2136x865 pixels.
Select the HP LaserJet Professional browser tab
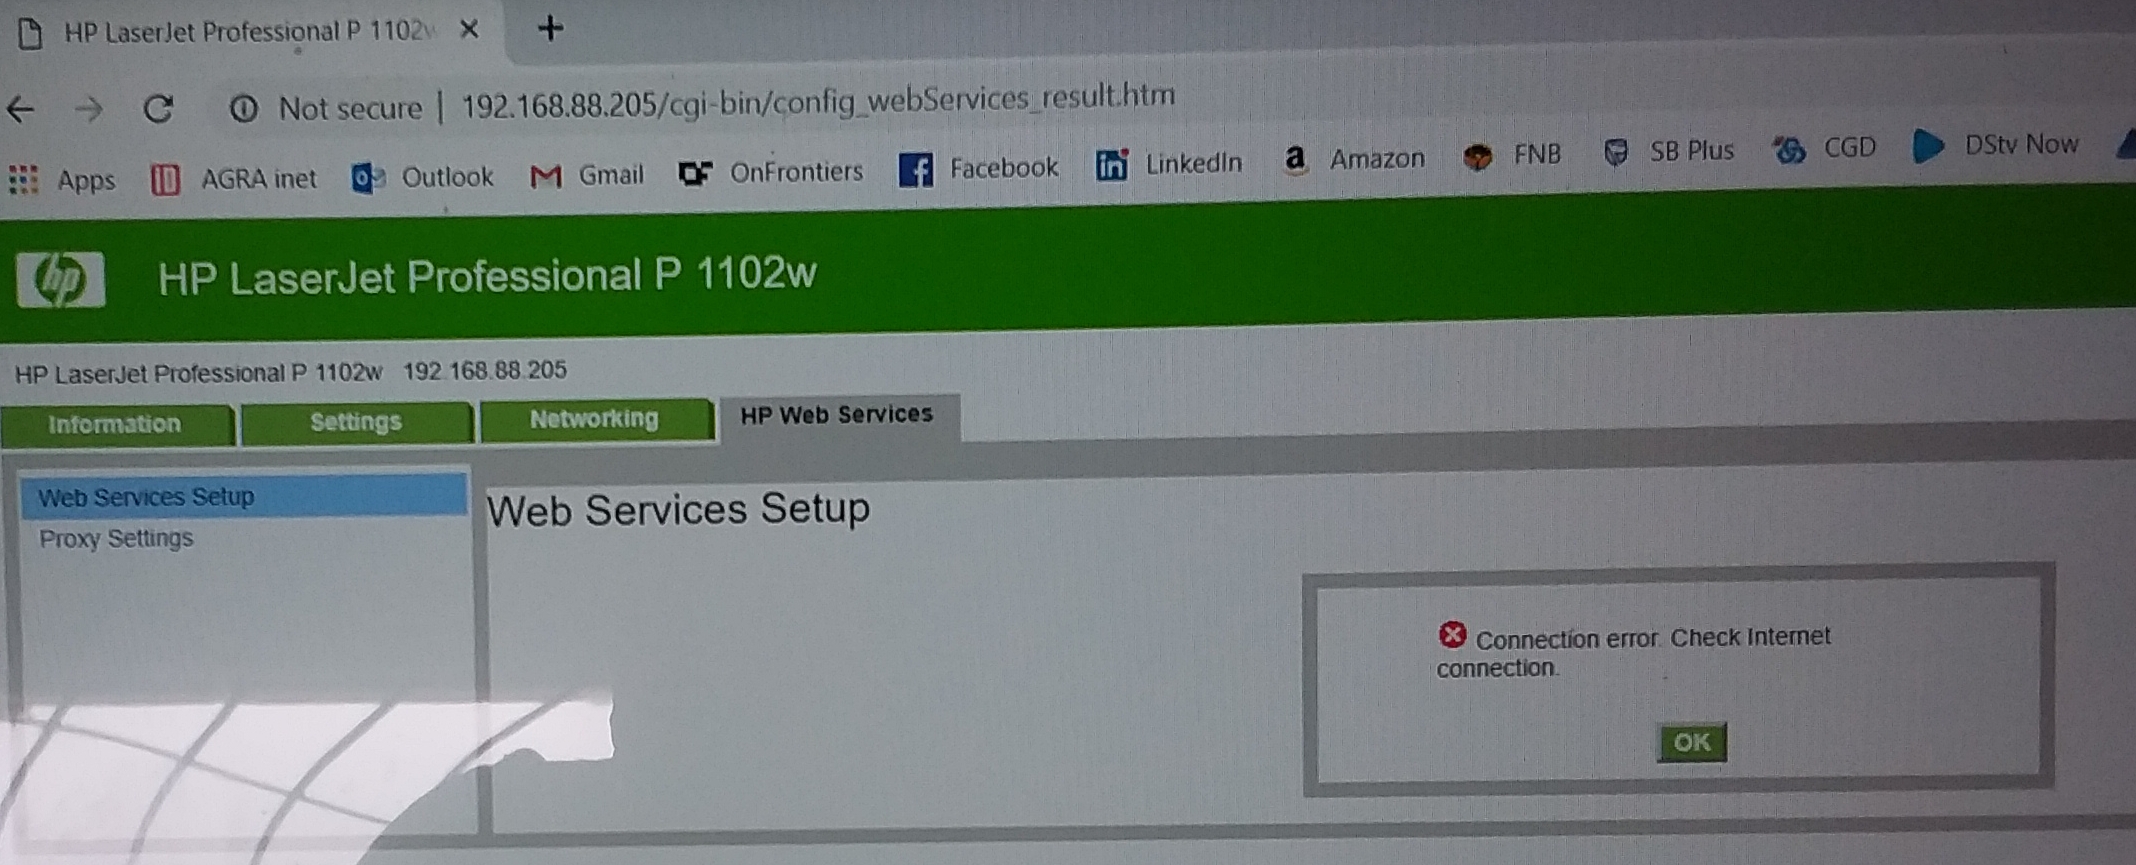[250, 32]
